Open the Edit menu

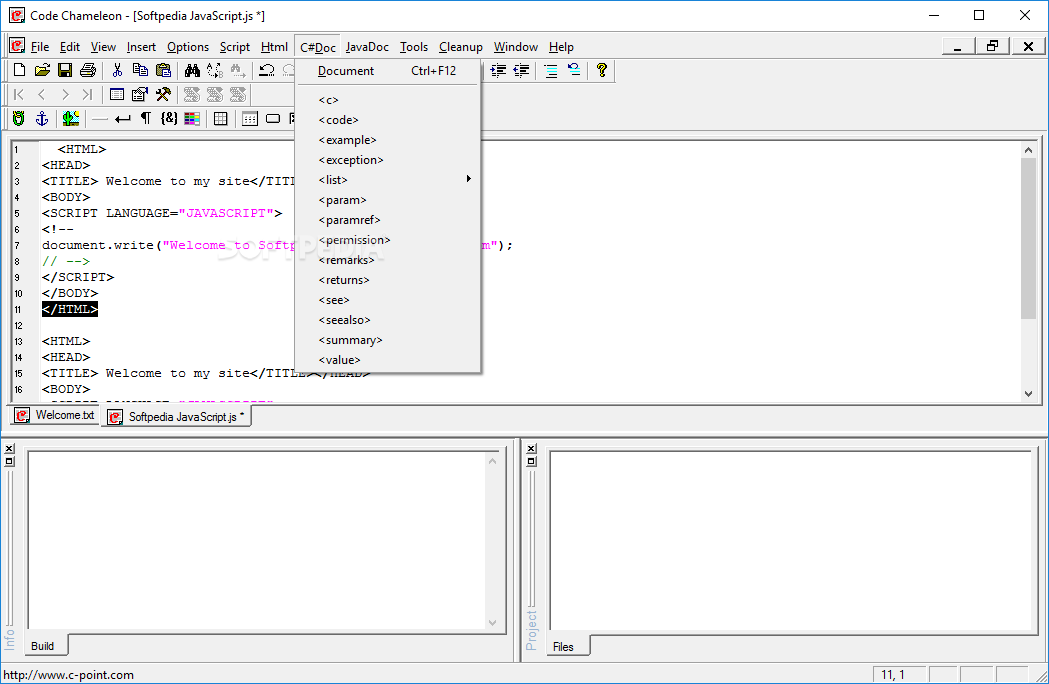(x=70, y=47)
